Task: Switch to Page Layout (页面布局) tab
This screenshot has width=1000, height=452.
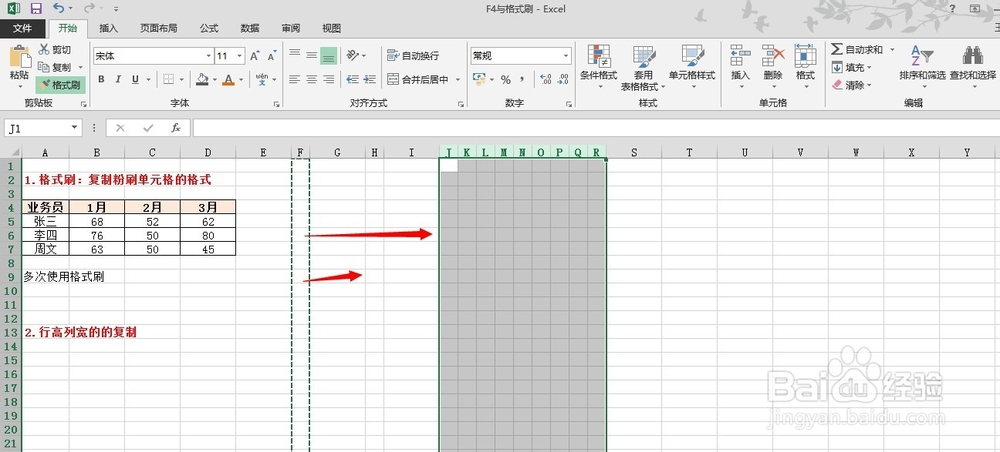Action: coord(159,28)
